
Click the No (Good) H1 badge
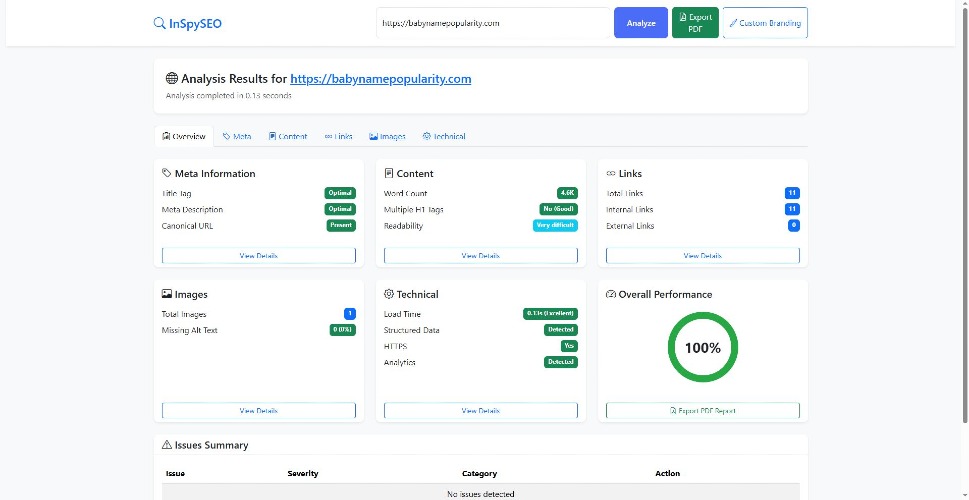pos(559,210)
